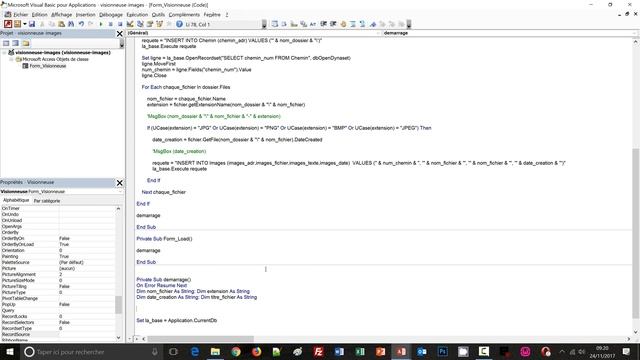Click the Paste clipboard icon

point(61,24)
